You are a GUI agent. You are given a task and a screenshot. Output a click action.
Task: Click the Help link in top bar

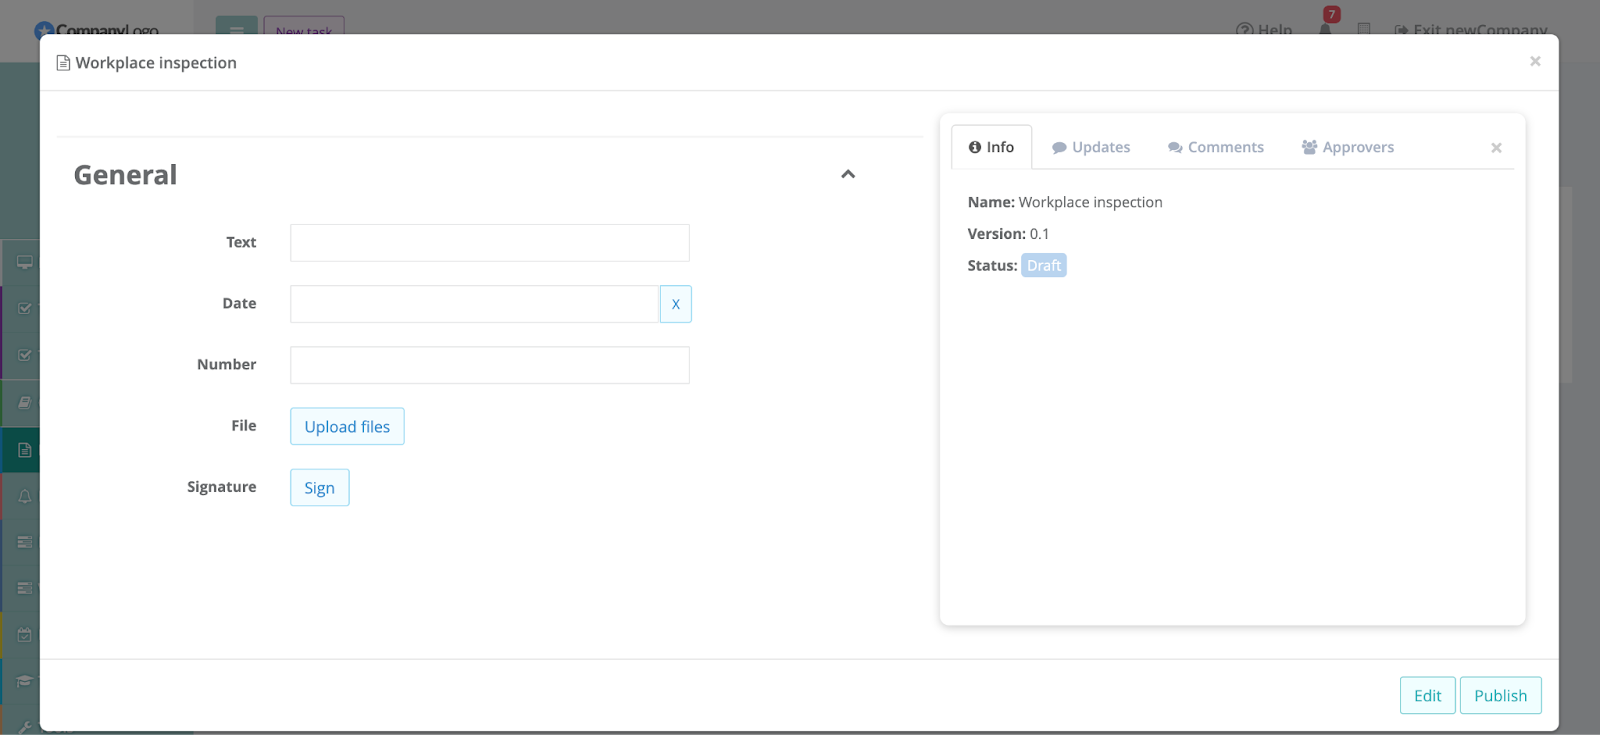1264,30
